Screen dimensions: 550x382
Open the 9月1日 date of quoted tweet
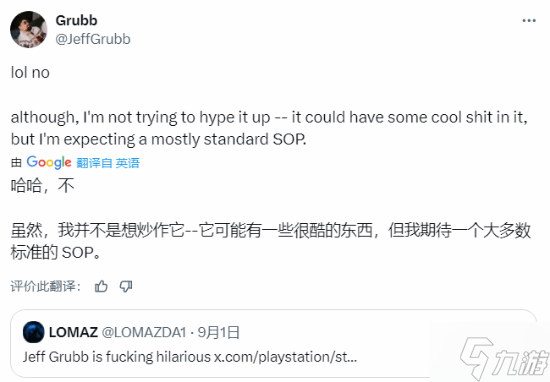(219, 332)
